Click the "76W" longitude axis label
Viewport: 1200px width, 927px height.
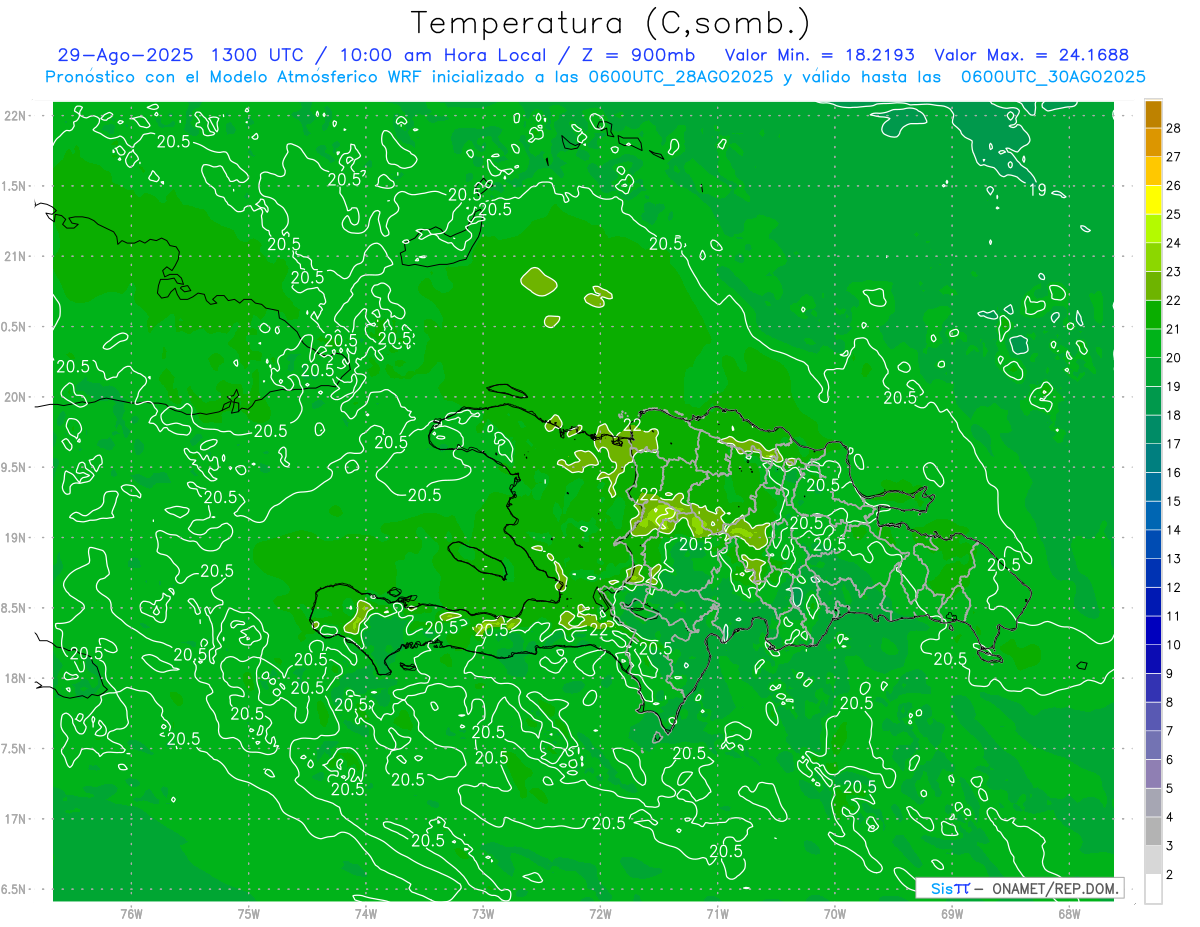(x=131, y=913)
